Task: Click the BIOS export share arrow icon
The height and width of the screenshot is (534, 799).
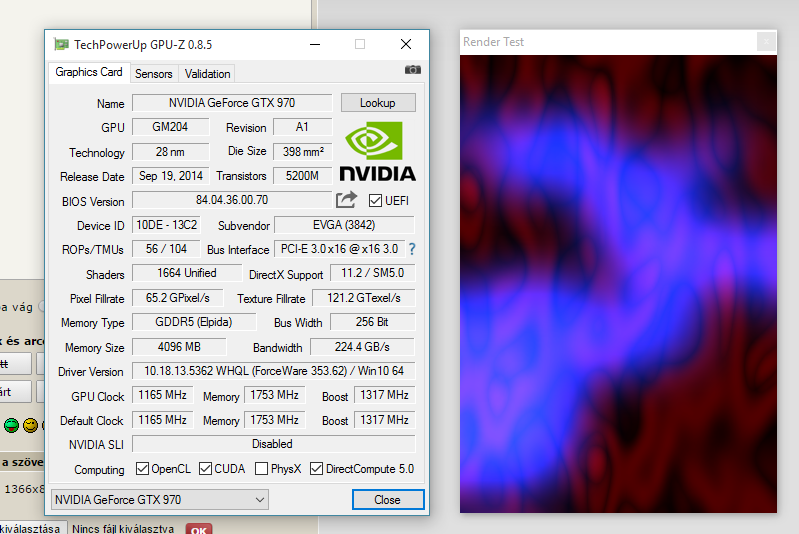Action: point(346,200)
